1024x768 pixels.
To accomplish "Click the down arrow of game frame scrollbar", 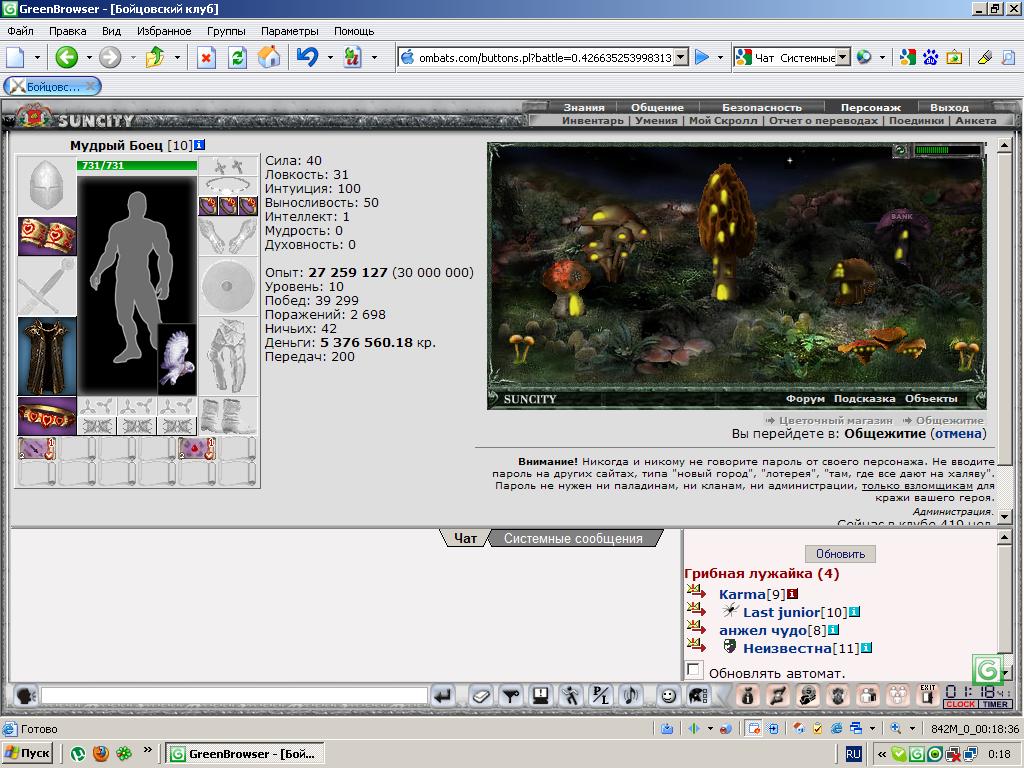I will click(1004, 516).
